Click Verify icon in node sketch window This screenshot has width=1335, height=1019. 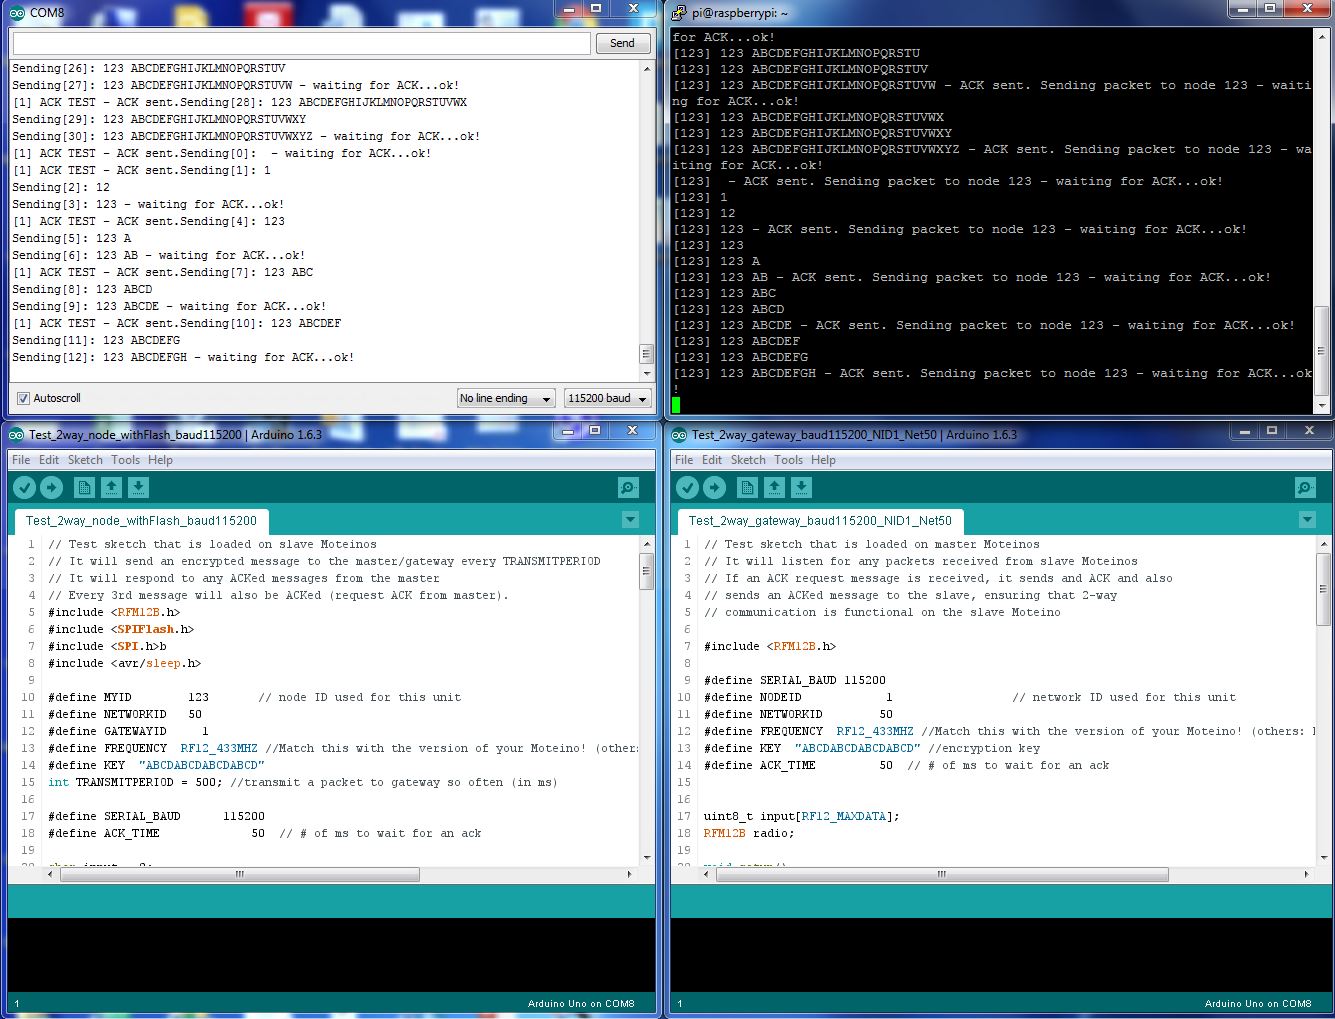(x=25, y=487)
